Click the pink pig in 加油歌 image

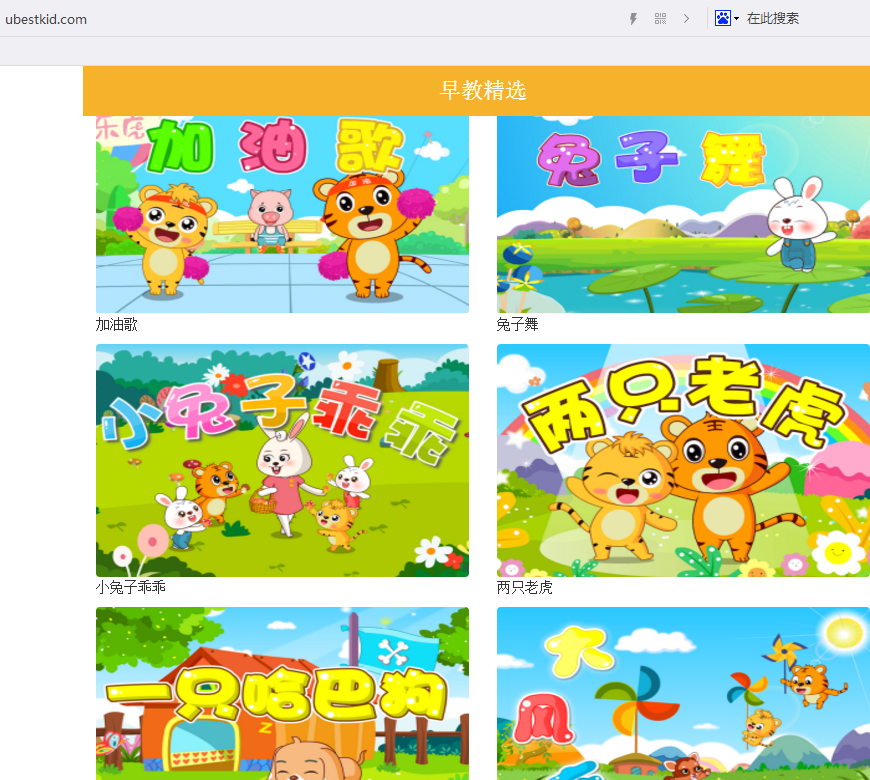click(x=268, y=215)
